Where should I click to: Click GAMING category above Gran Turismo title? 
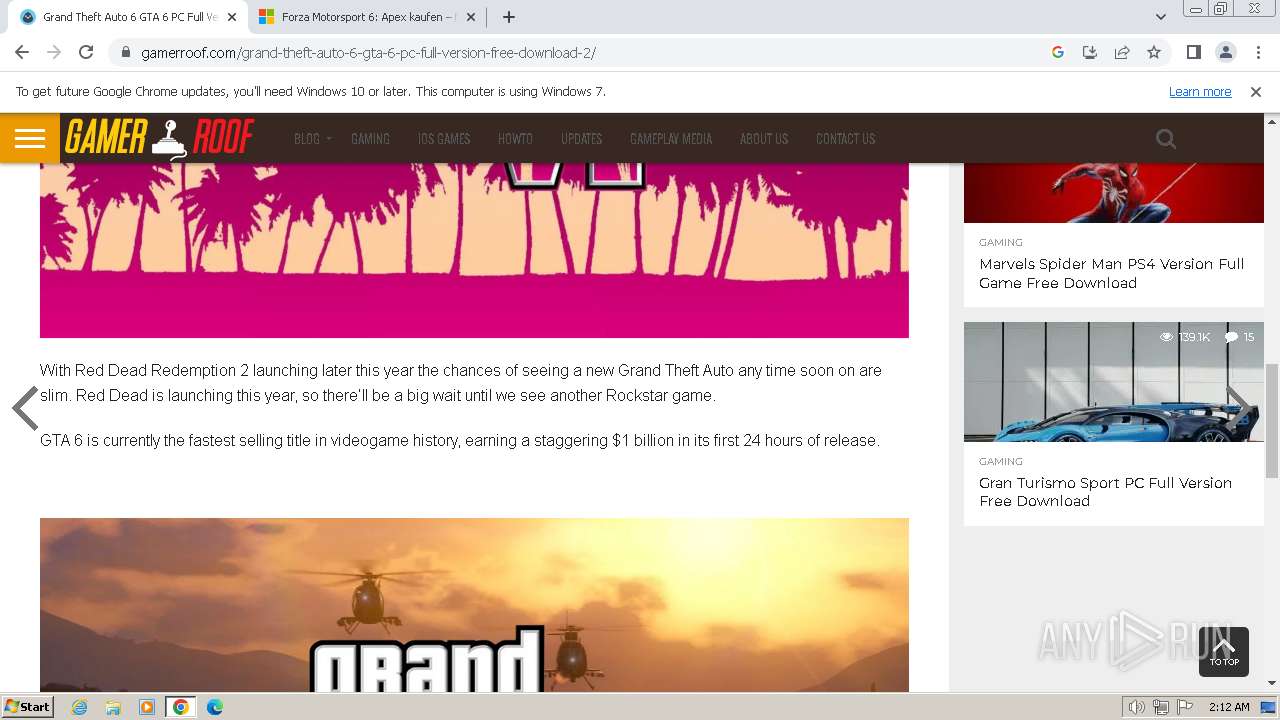(x=1000, y=461)
